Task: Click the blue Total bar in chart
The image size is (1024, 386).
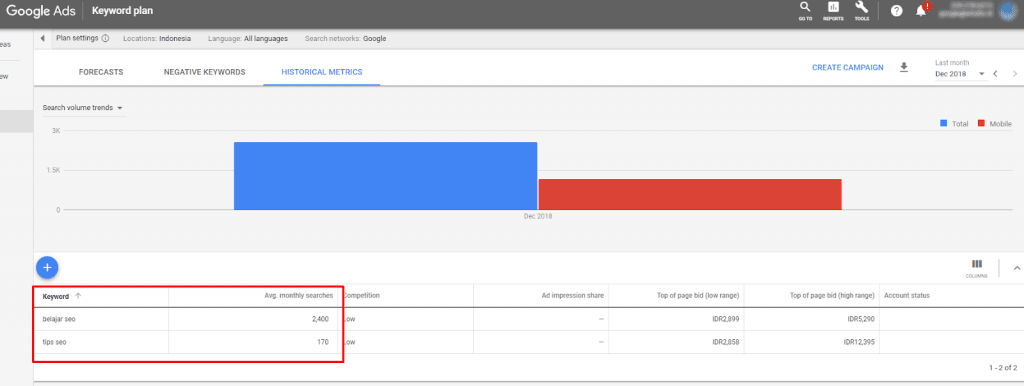Action: pos(385,176)
